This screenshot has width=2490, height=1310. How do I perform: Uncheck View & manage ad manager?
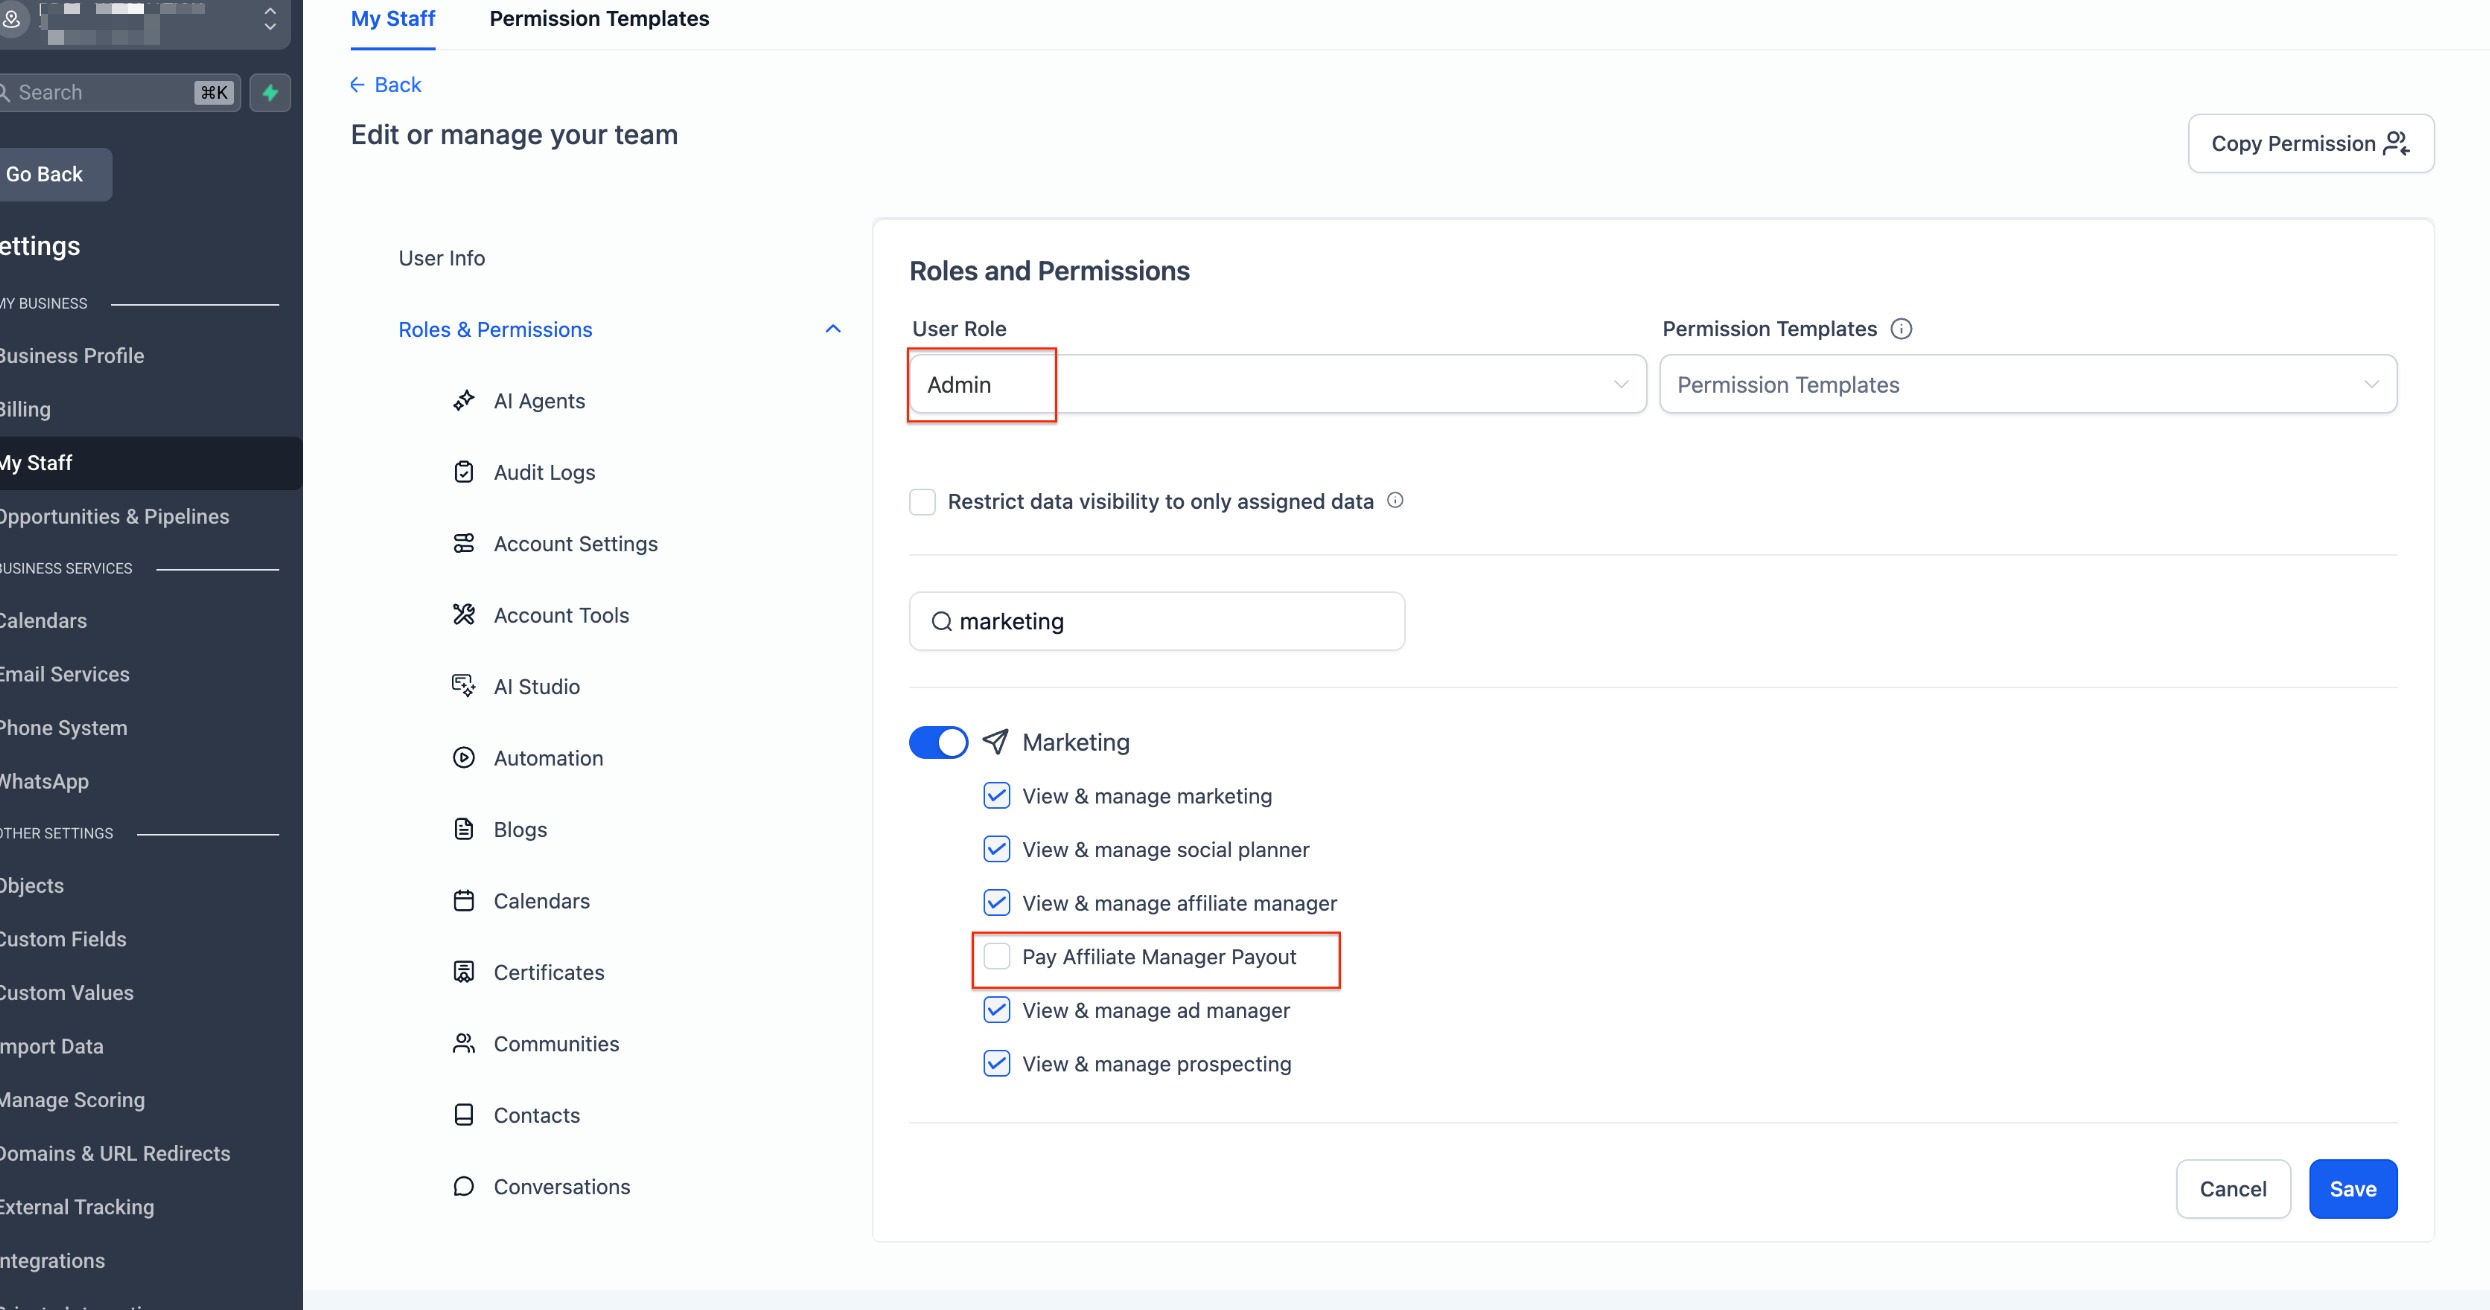click(x=997, y=1010)
